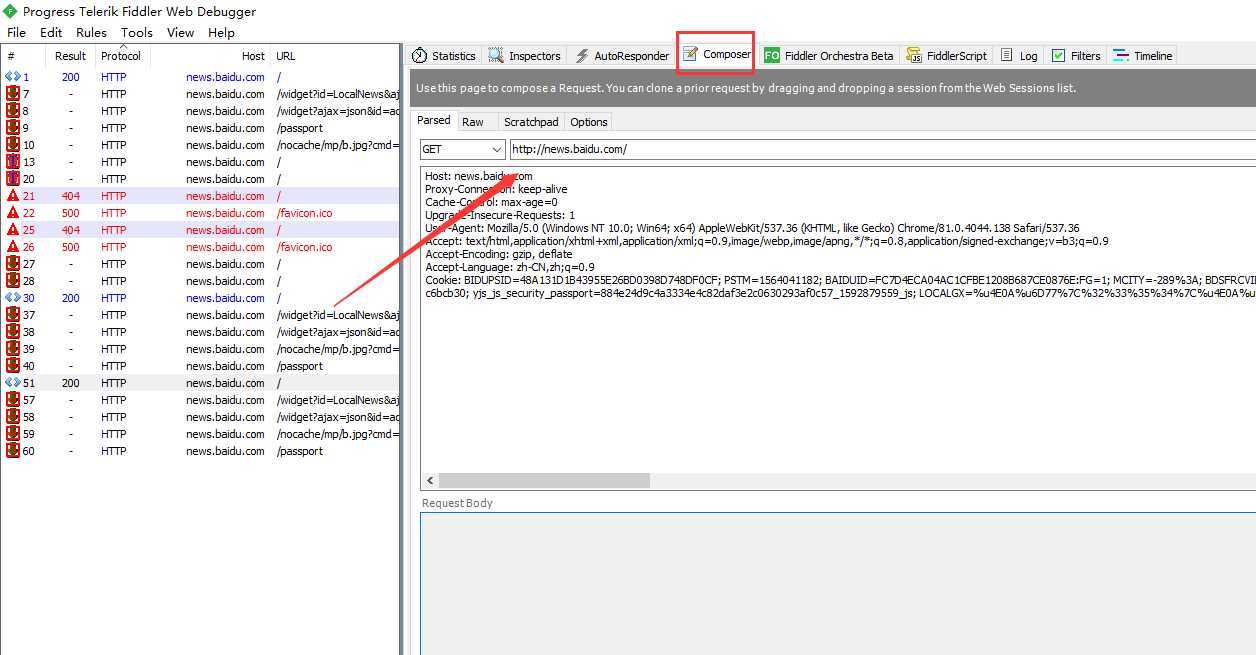The width and height of the screenshot is (1256, 655).
Task: Open the Log tab
Action: click(x=1019, y=56)
